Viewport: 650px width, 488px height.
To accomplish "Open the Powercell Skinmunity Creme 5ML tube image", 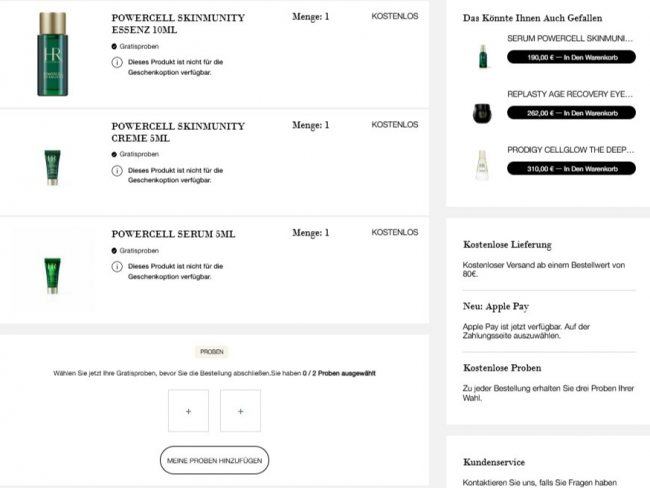I will [x=53, y=168].
